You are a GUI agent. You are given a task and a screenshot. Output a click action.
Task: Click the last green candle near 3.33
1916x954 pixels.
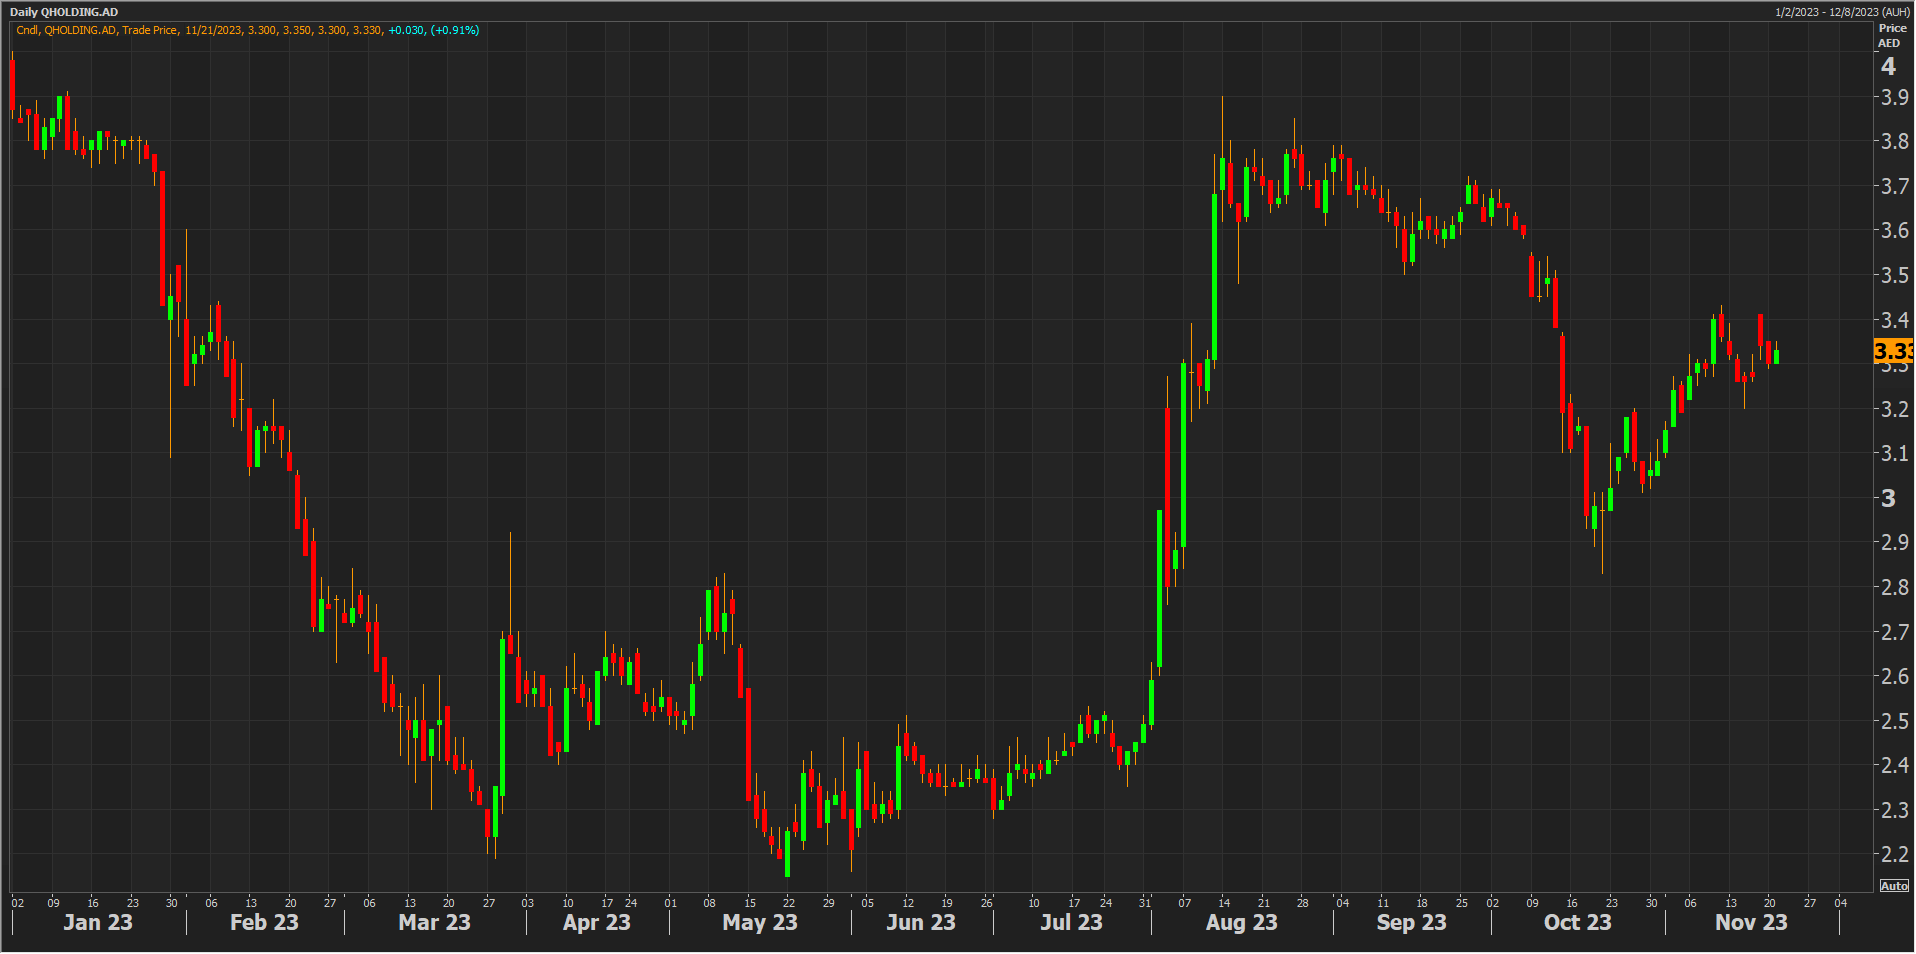pyautogui.click(x=1776, y=356)
